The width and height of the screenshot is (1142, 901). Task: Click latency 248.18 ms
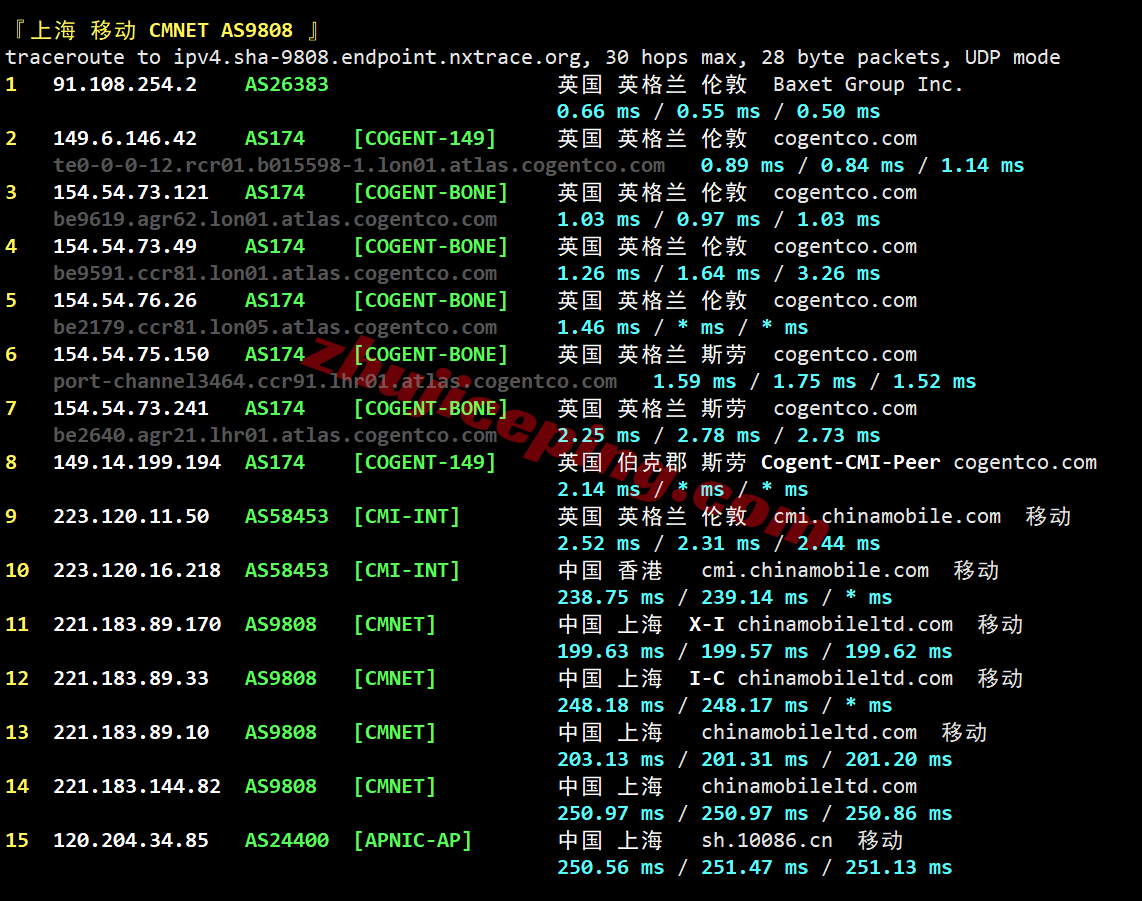610,704
